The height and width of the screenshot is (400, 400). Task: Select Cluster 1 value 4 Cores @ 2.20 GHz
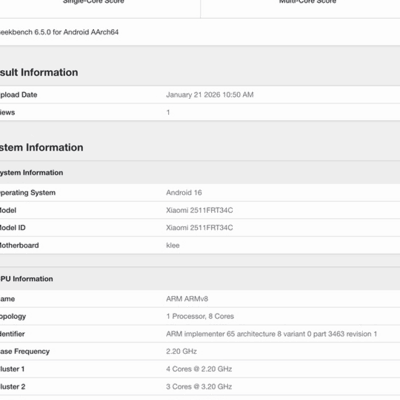pos(199,369)
